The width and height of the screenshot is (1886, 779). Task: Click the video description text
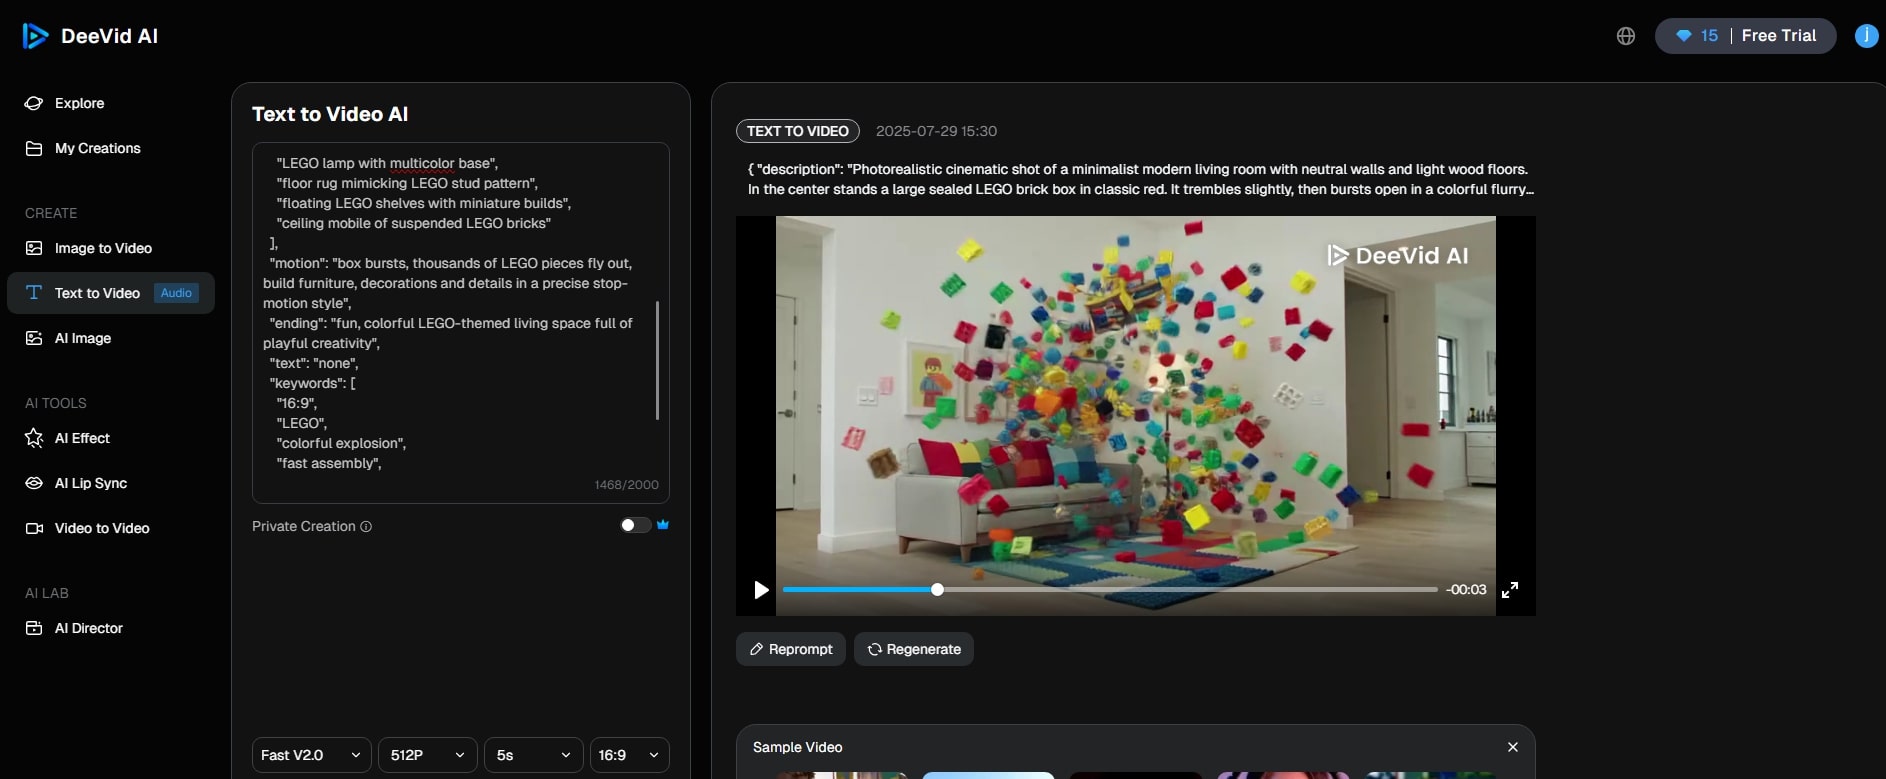coord(1141,179)
